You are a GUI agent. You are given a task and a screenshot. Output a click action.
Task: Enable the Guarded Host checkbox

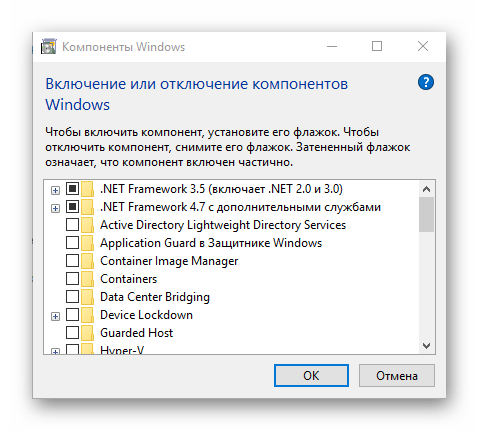tap(72, 333)
